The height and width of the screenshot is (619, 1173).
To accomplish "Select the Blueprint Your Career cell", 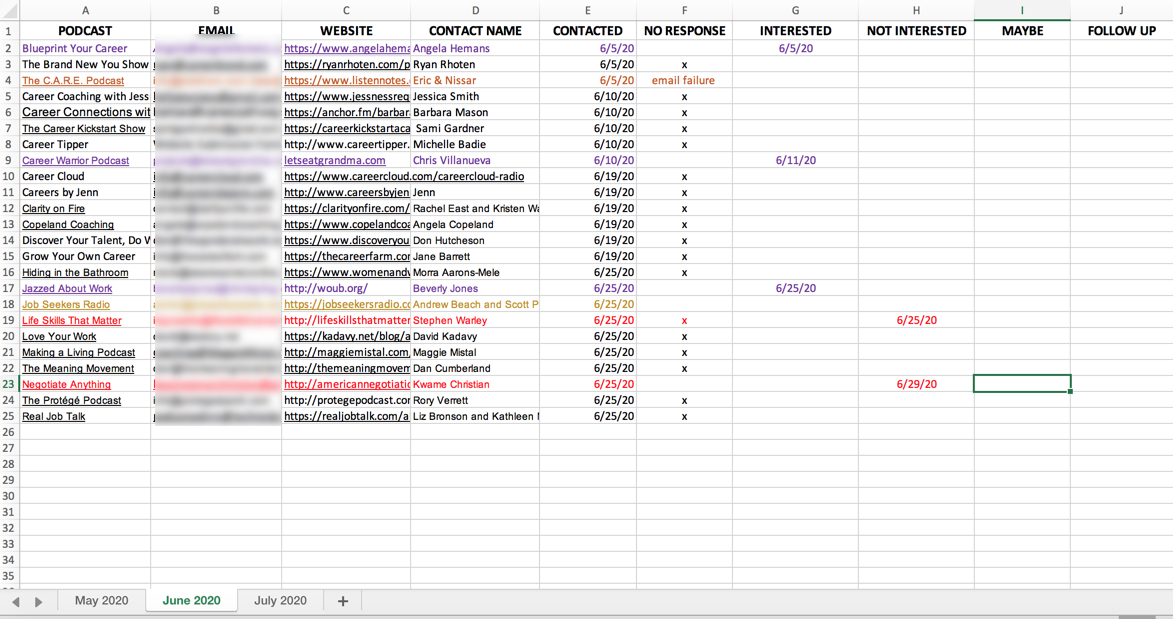I will point(85,49).
